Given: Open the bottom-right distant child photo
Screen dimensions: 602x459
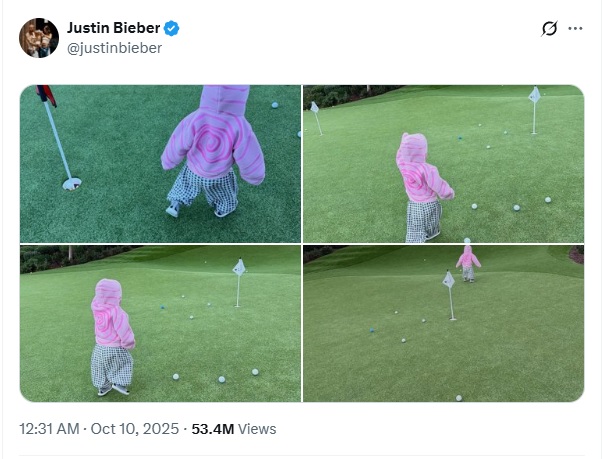Looking at the screenshot, I should (x=443, y=324).
